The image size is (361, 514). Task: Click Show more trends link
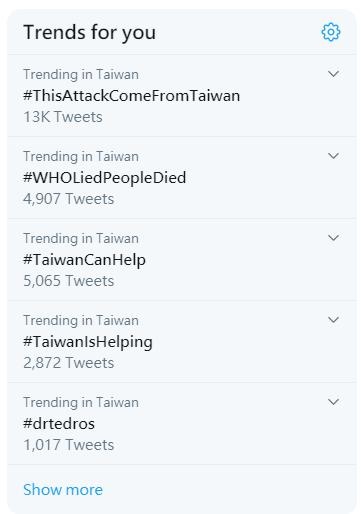63,490
